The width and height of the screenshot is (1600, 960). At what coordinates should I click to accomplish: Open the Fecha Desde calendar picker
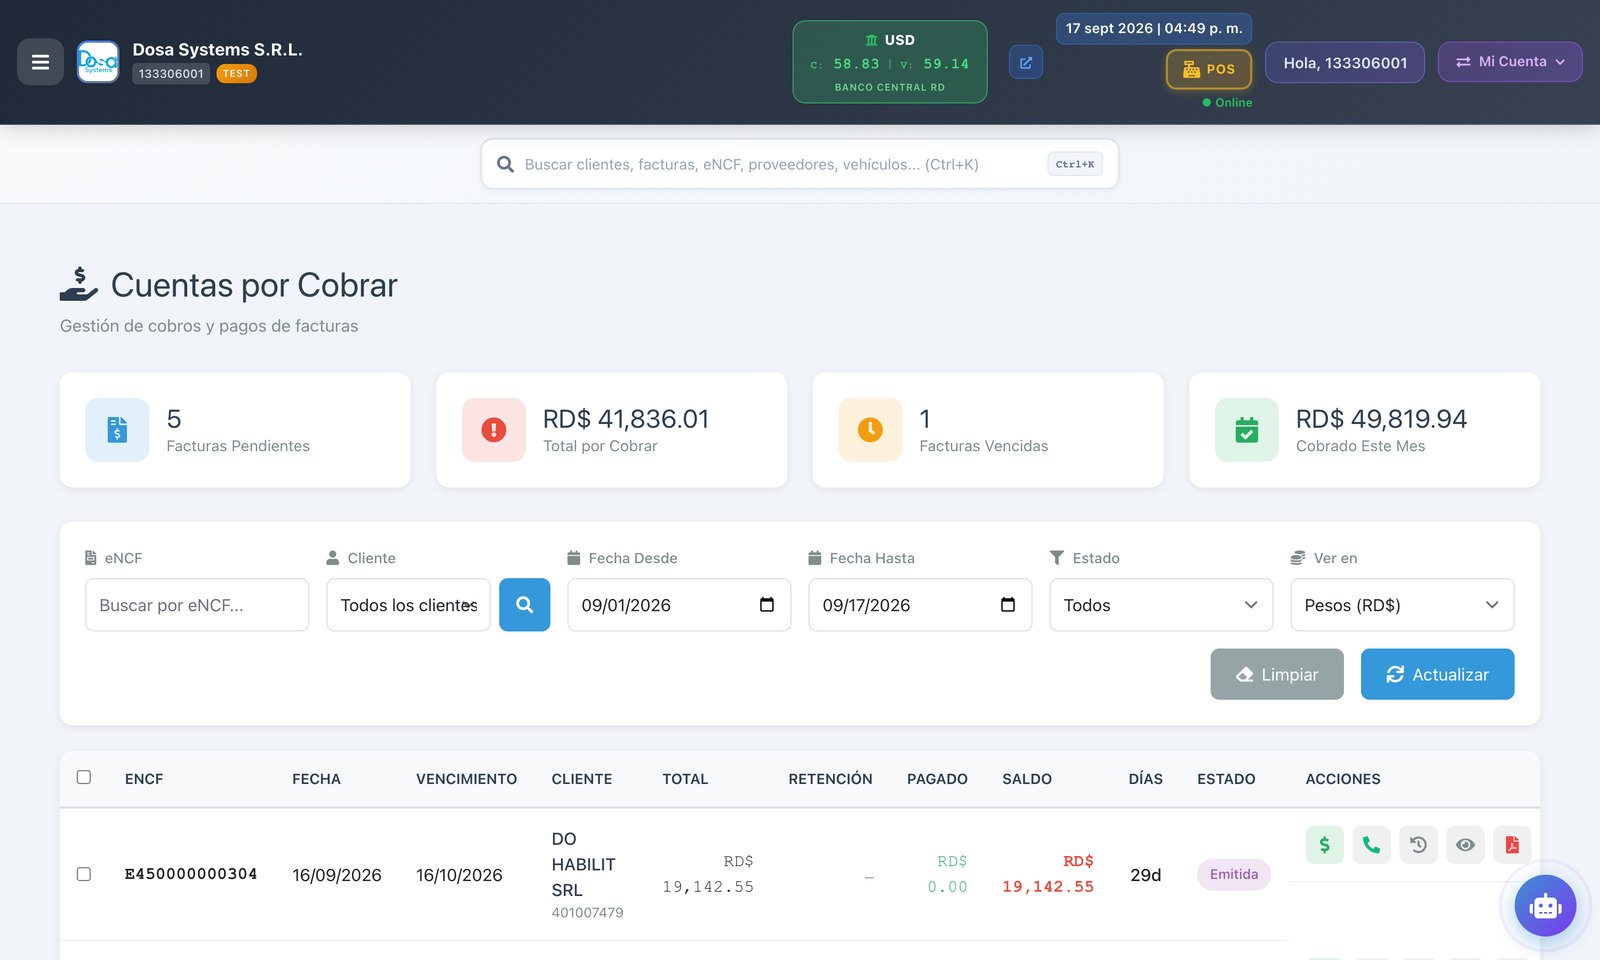(767, 605)
